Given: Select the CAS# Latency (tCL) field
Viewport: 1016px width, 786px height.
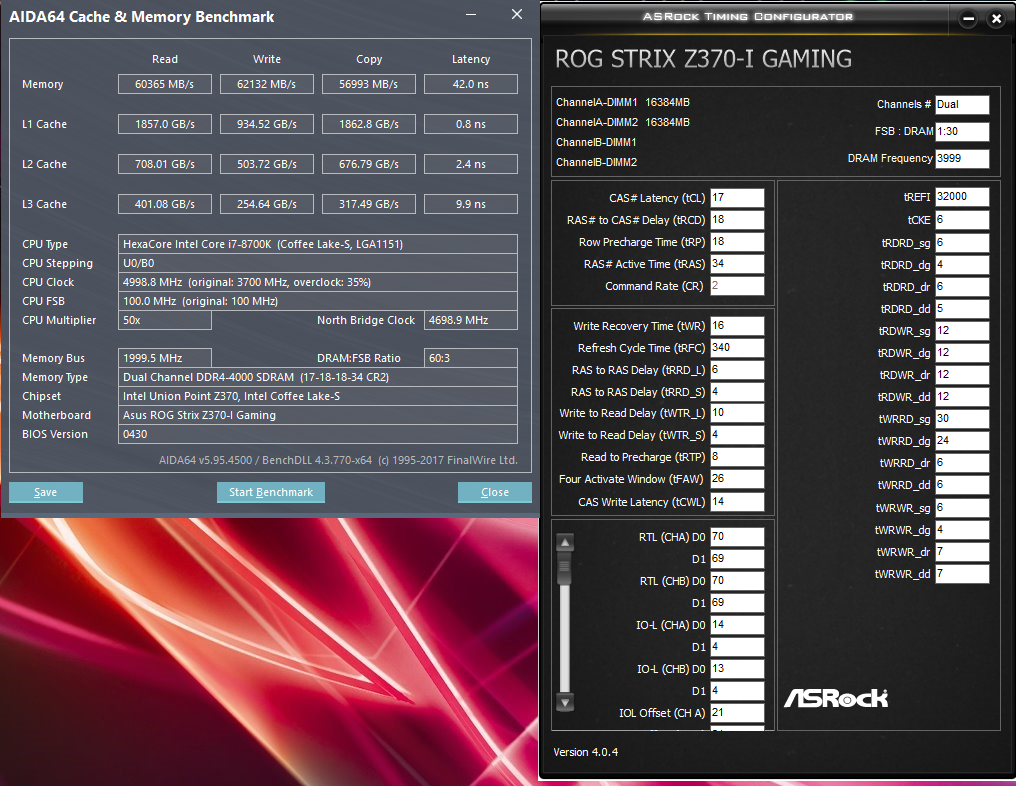Looking at the screenshot, I should [x=737, y=198].
